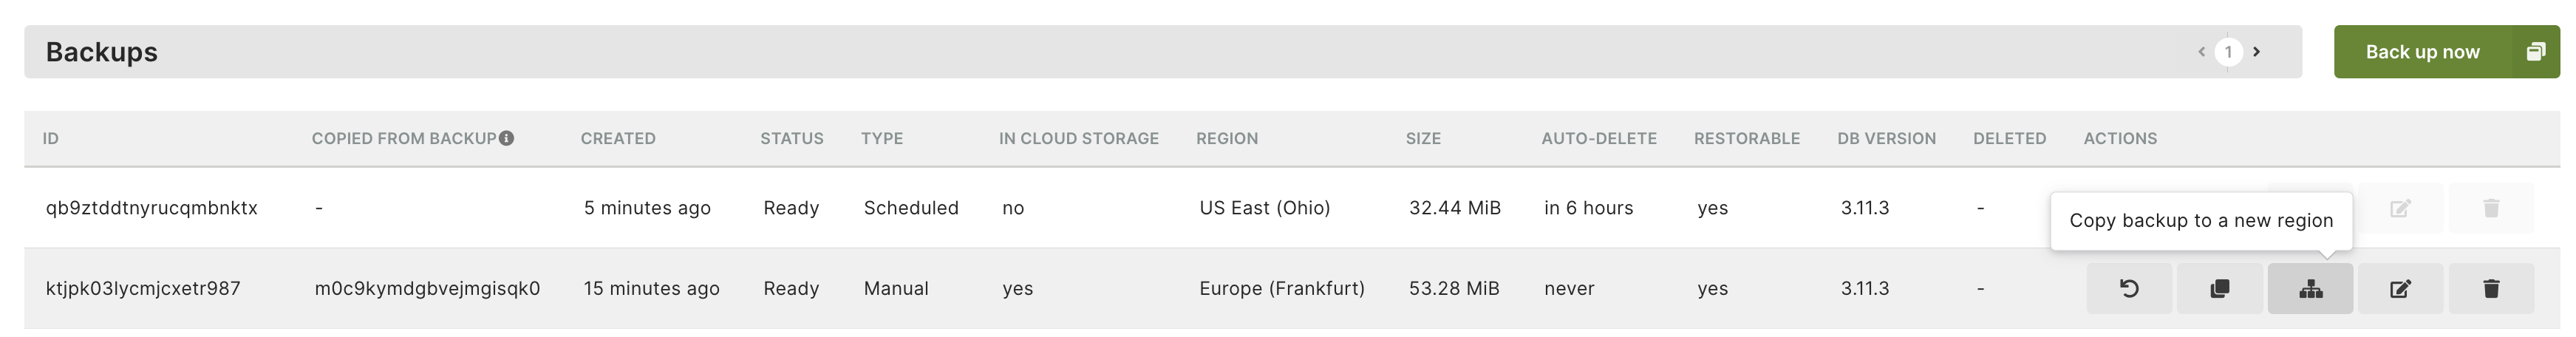Show info about Copied From Backup column

(x=506, y=138)
